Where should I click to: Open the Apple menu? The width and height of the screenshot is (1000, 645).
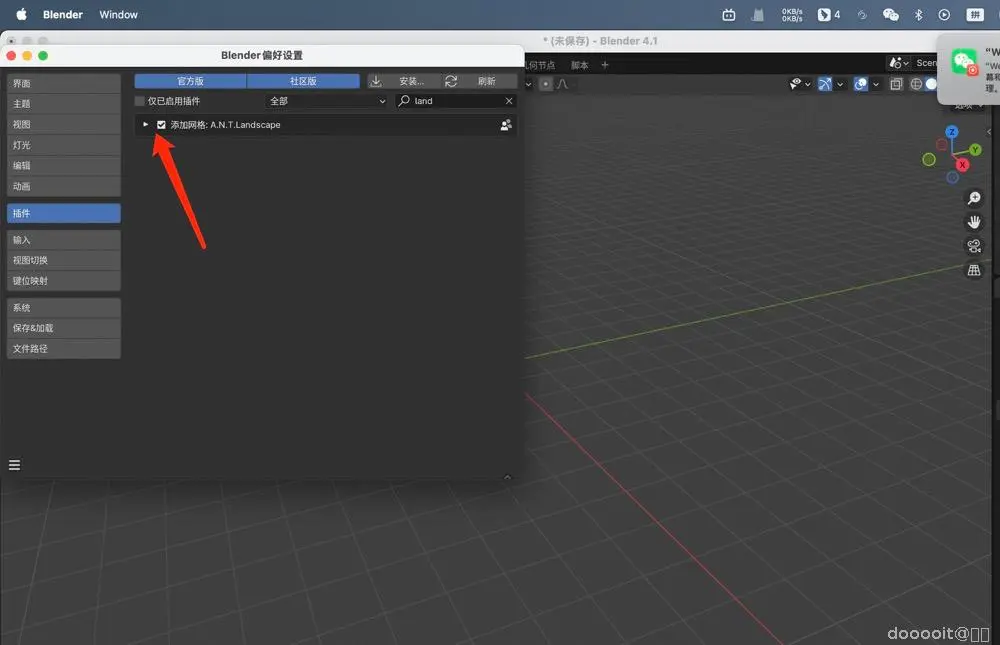coord(21,14)
